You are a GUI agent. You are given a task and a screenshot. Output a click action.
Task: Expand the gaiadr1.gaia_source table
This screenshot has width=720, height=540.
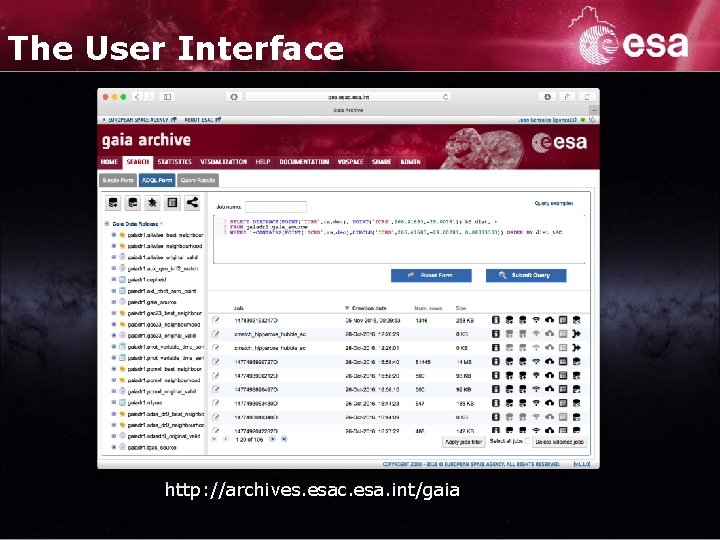point(114,302)
